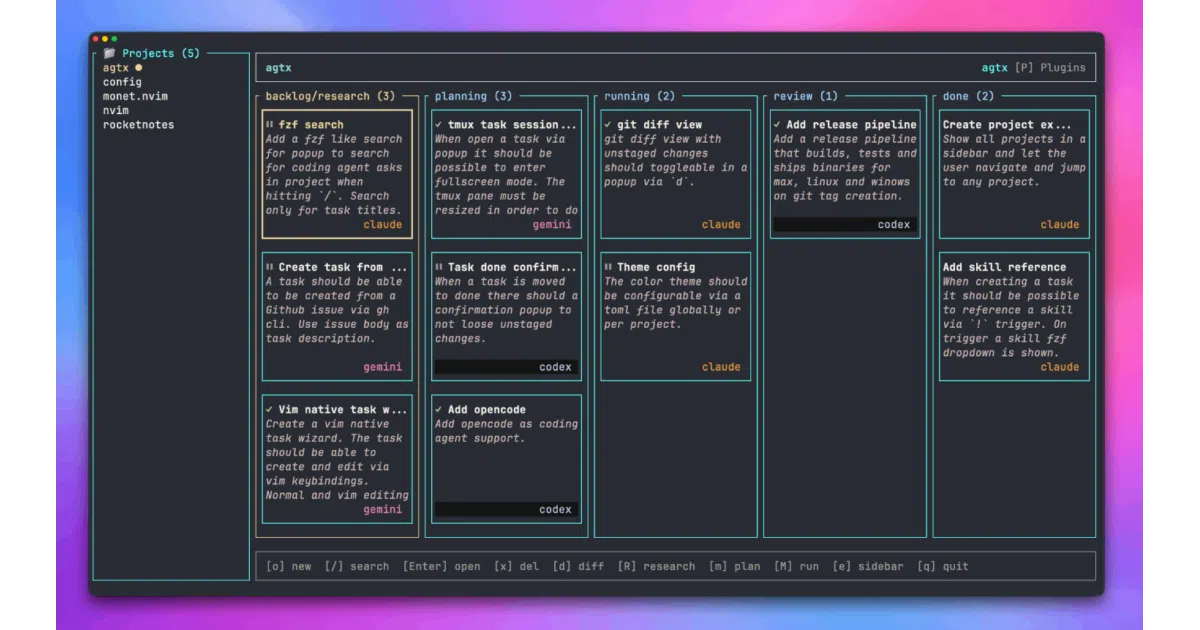Click codex label on Task done confirm card
1200x630 pixels.
point(555,367)
